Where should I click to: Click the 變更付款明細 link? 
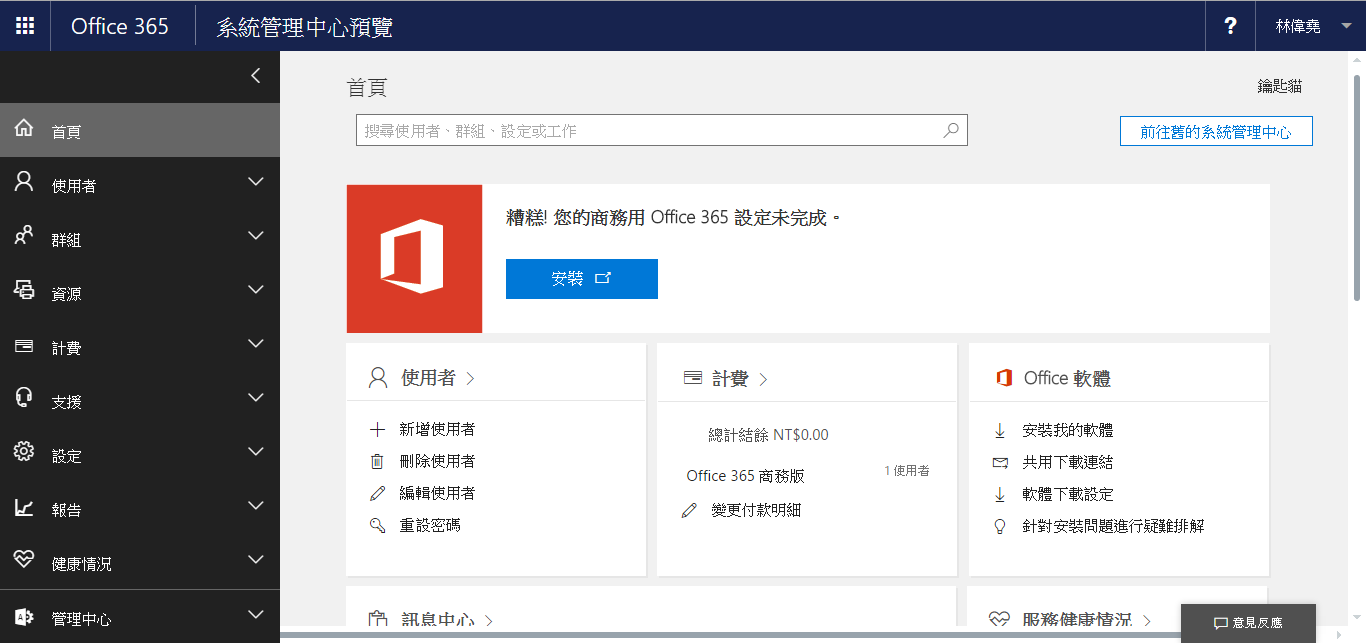coord(756,510)
